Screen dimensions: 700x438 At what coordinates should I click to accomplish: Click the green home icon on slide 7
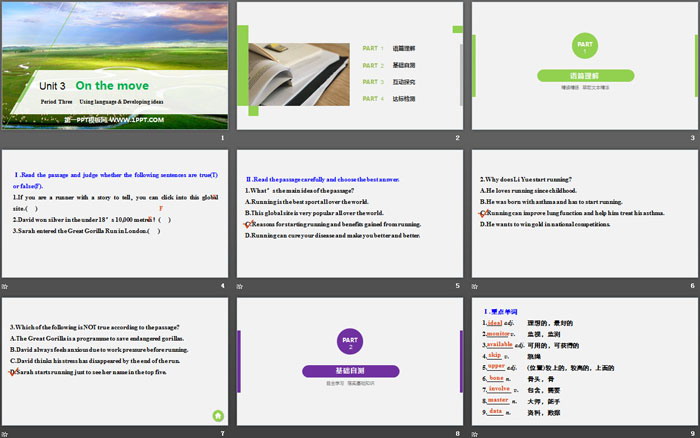[218, 416]
